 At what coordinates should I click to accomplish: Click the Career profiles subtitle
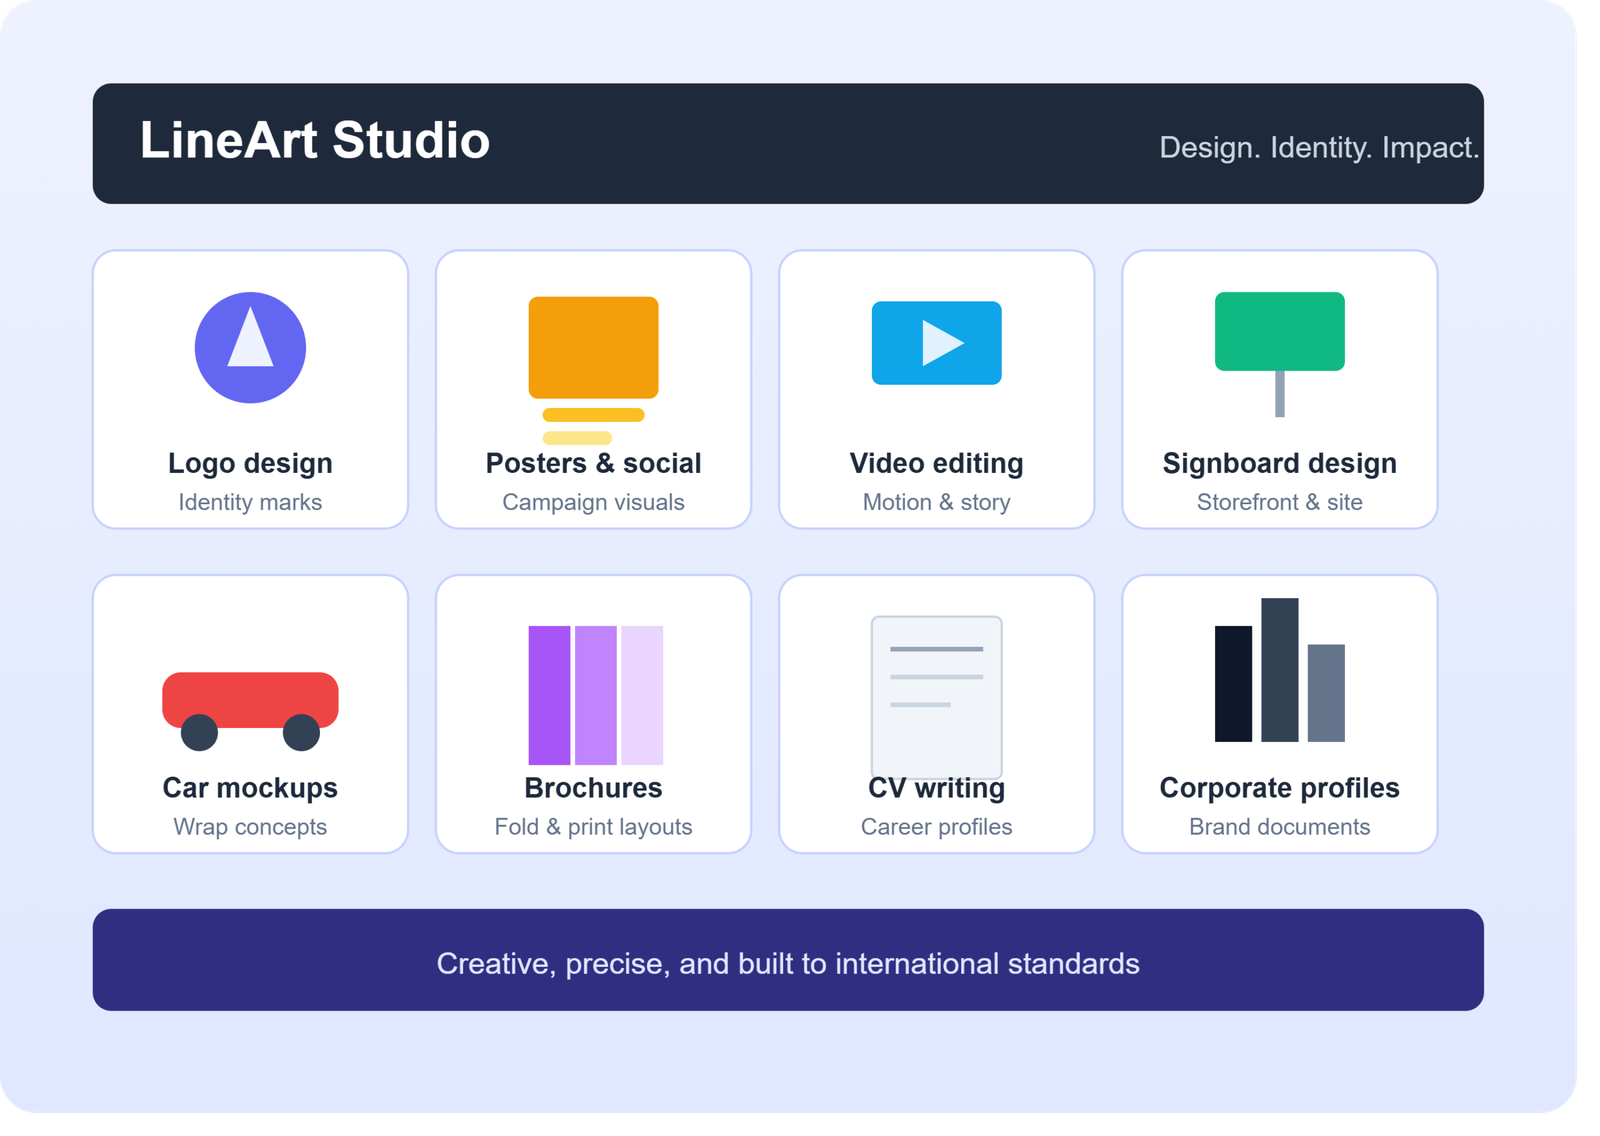[x=936, y=827]
